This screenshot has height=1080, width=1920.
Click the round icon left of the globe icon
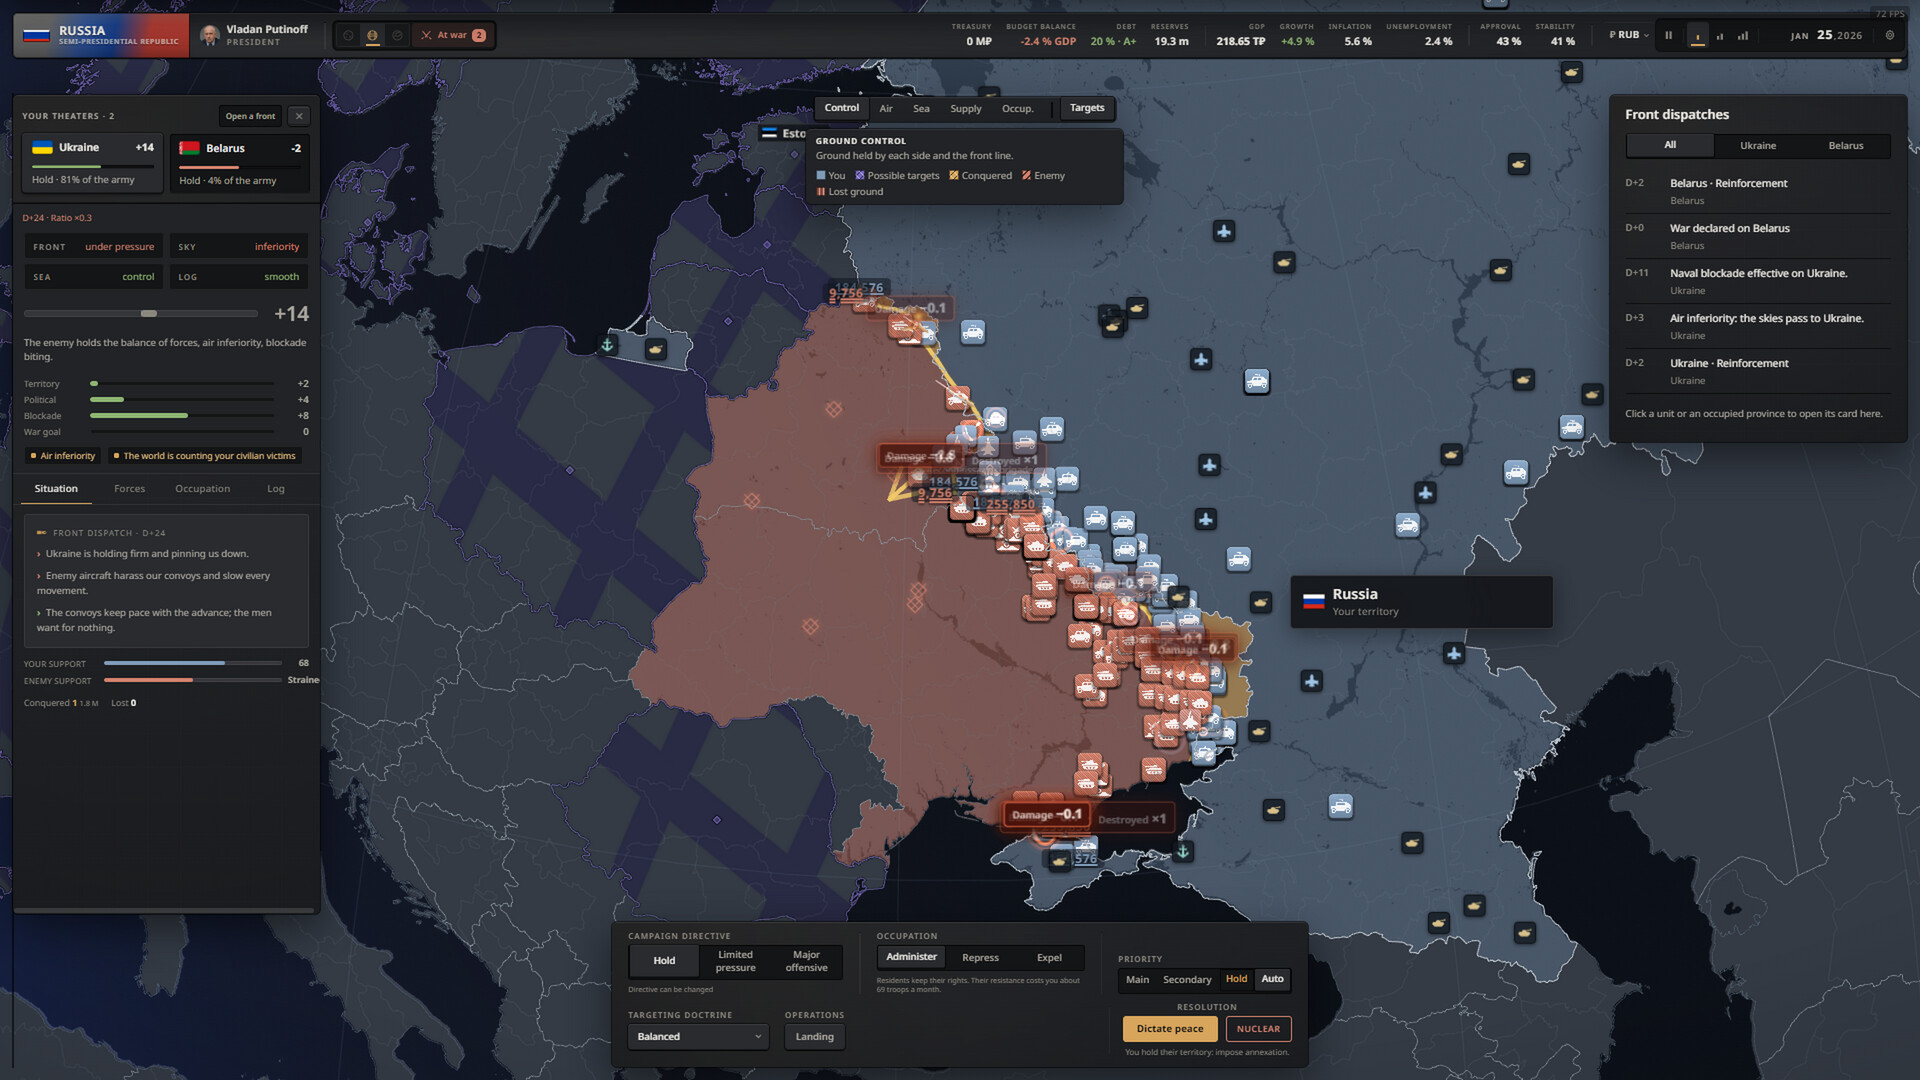point(348,36)
